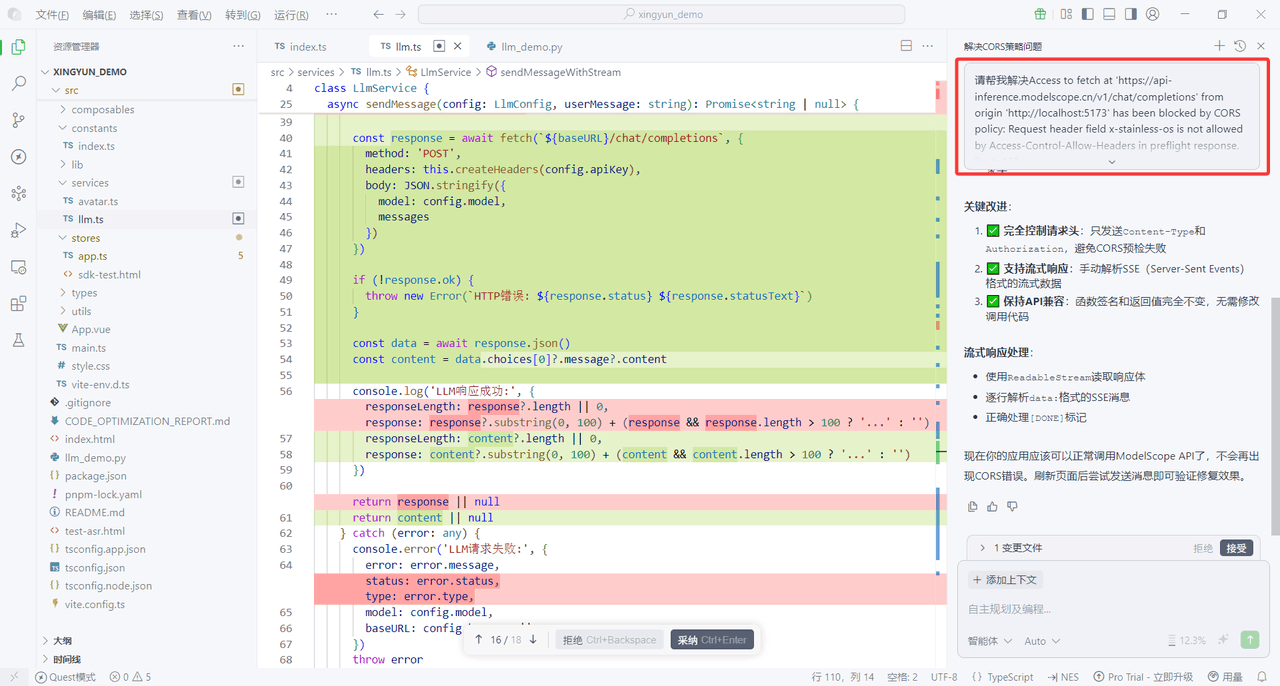The height and width of the screenshot is (686, 1280).
Task: Toggle primary side bar visibility
Action: tap(1088, 14)
